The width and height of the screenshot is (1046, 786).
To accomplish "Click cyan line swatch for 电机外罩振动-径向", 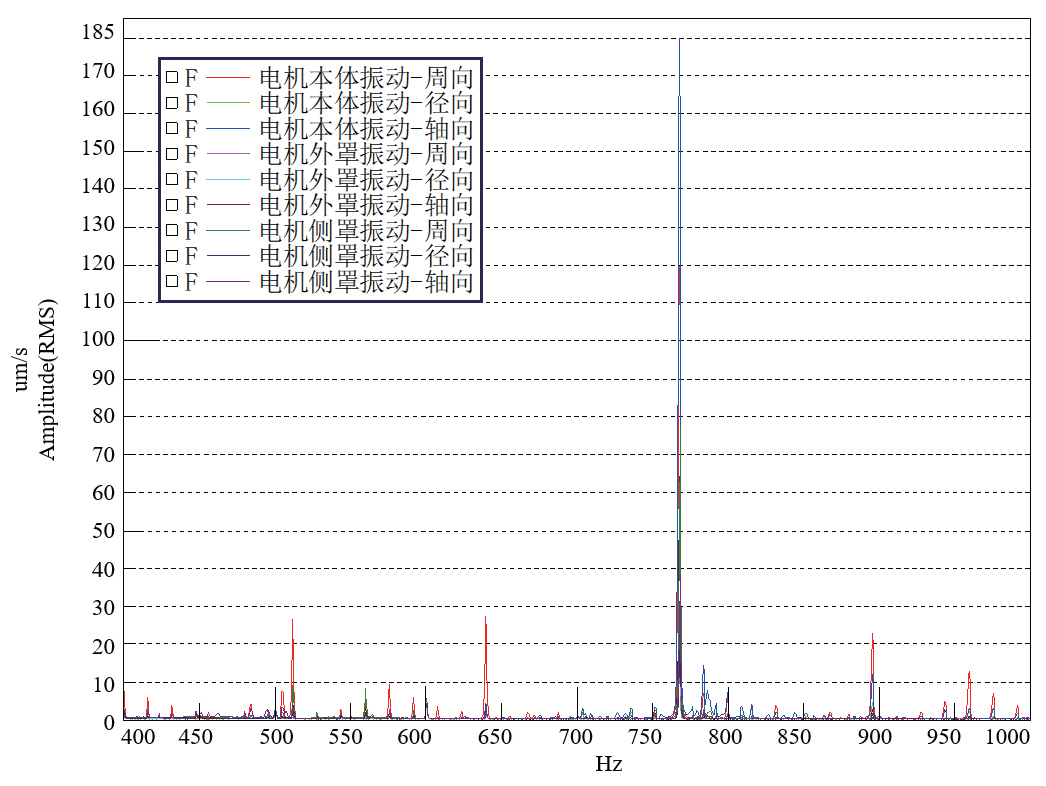I will coord(228,179).
